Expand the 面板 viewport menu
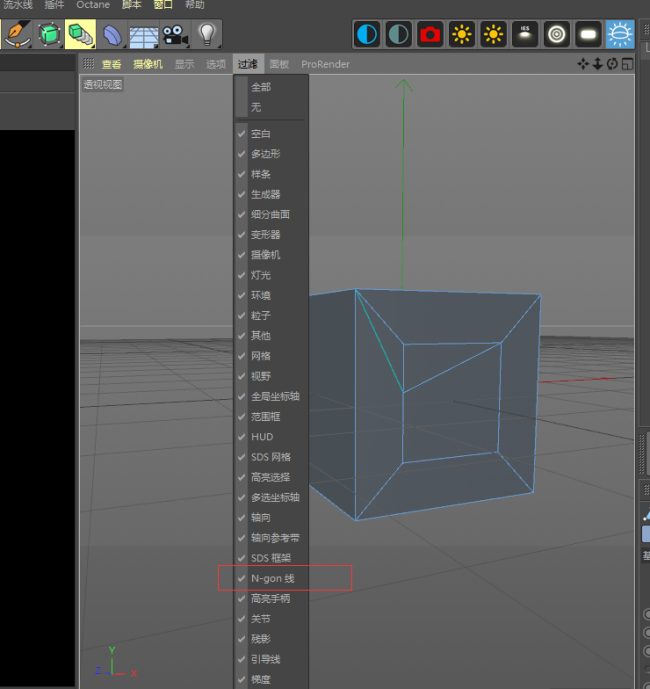The image size is (650, 689). (279, 64)
